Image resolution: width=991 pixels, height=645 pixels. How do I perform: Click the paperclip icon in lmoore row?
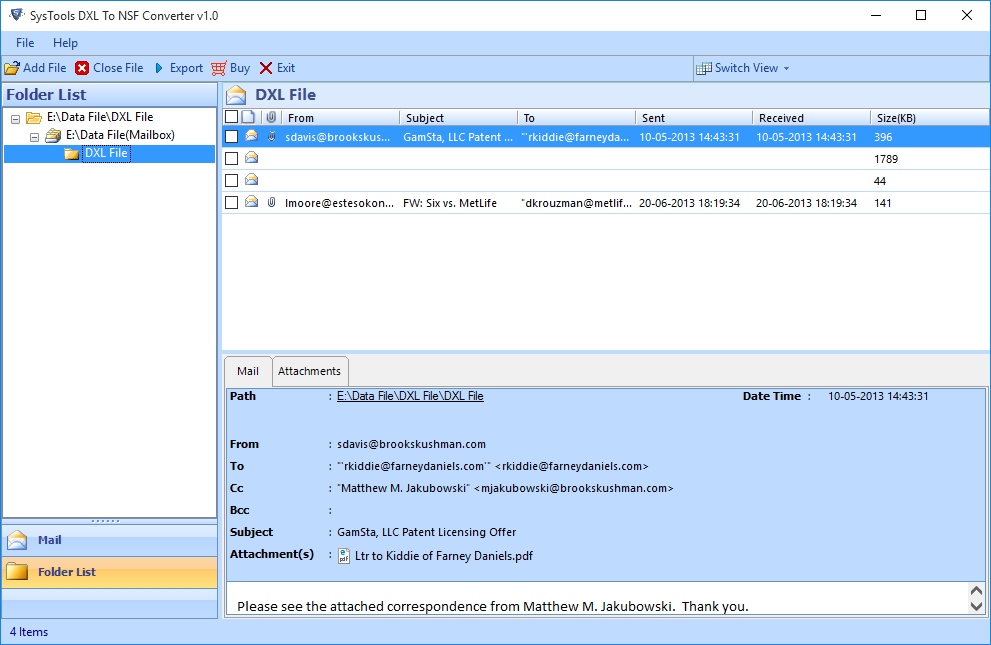pos(272,203)
